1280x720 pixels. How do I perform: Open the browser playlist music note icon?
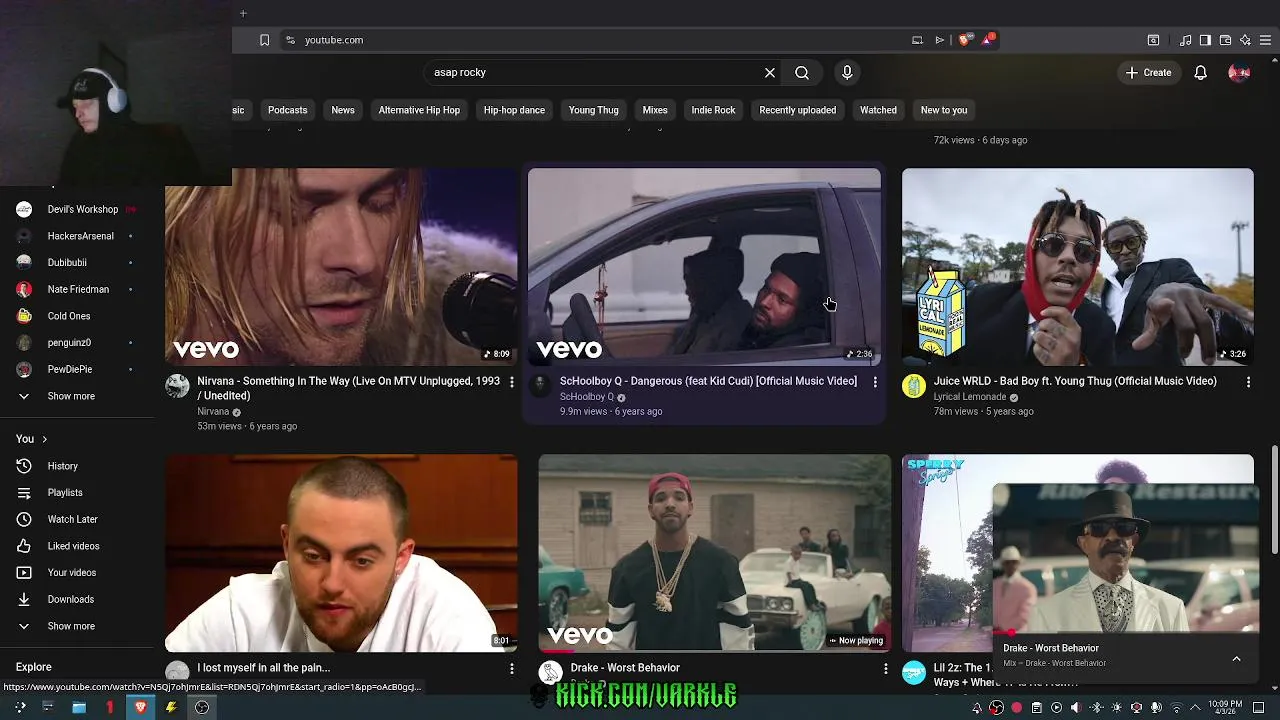(x=1185, y=40)
